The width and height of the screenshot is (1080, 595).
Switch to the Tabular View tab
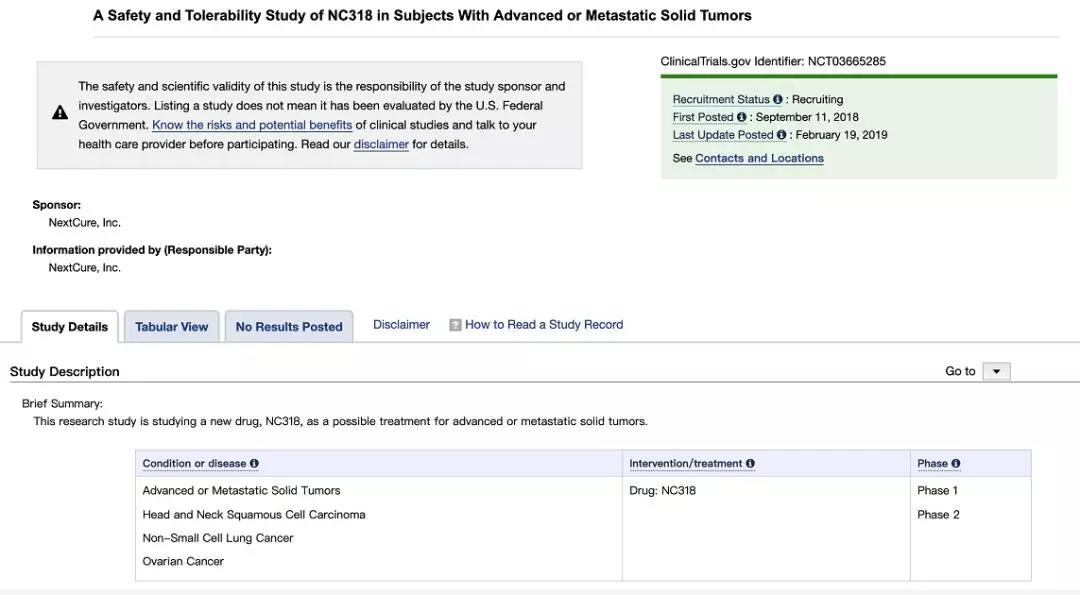[172, 327]
